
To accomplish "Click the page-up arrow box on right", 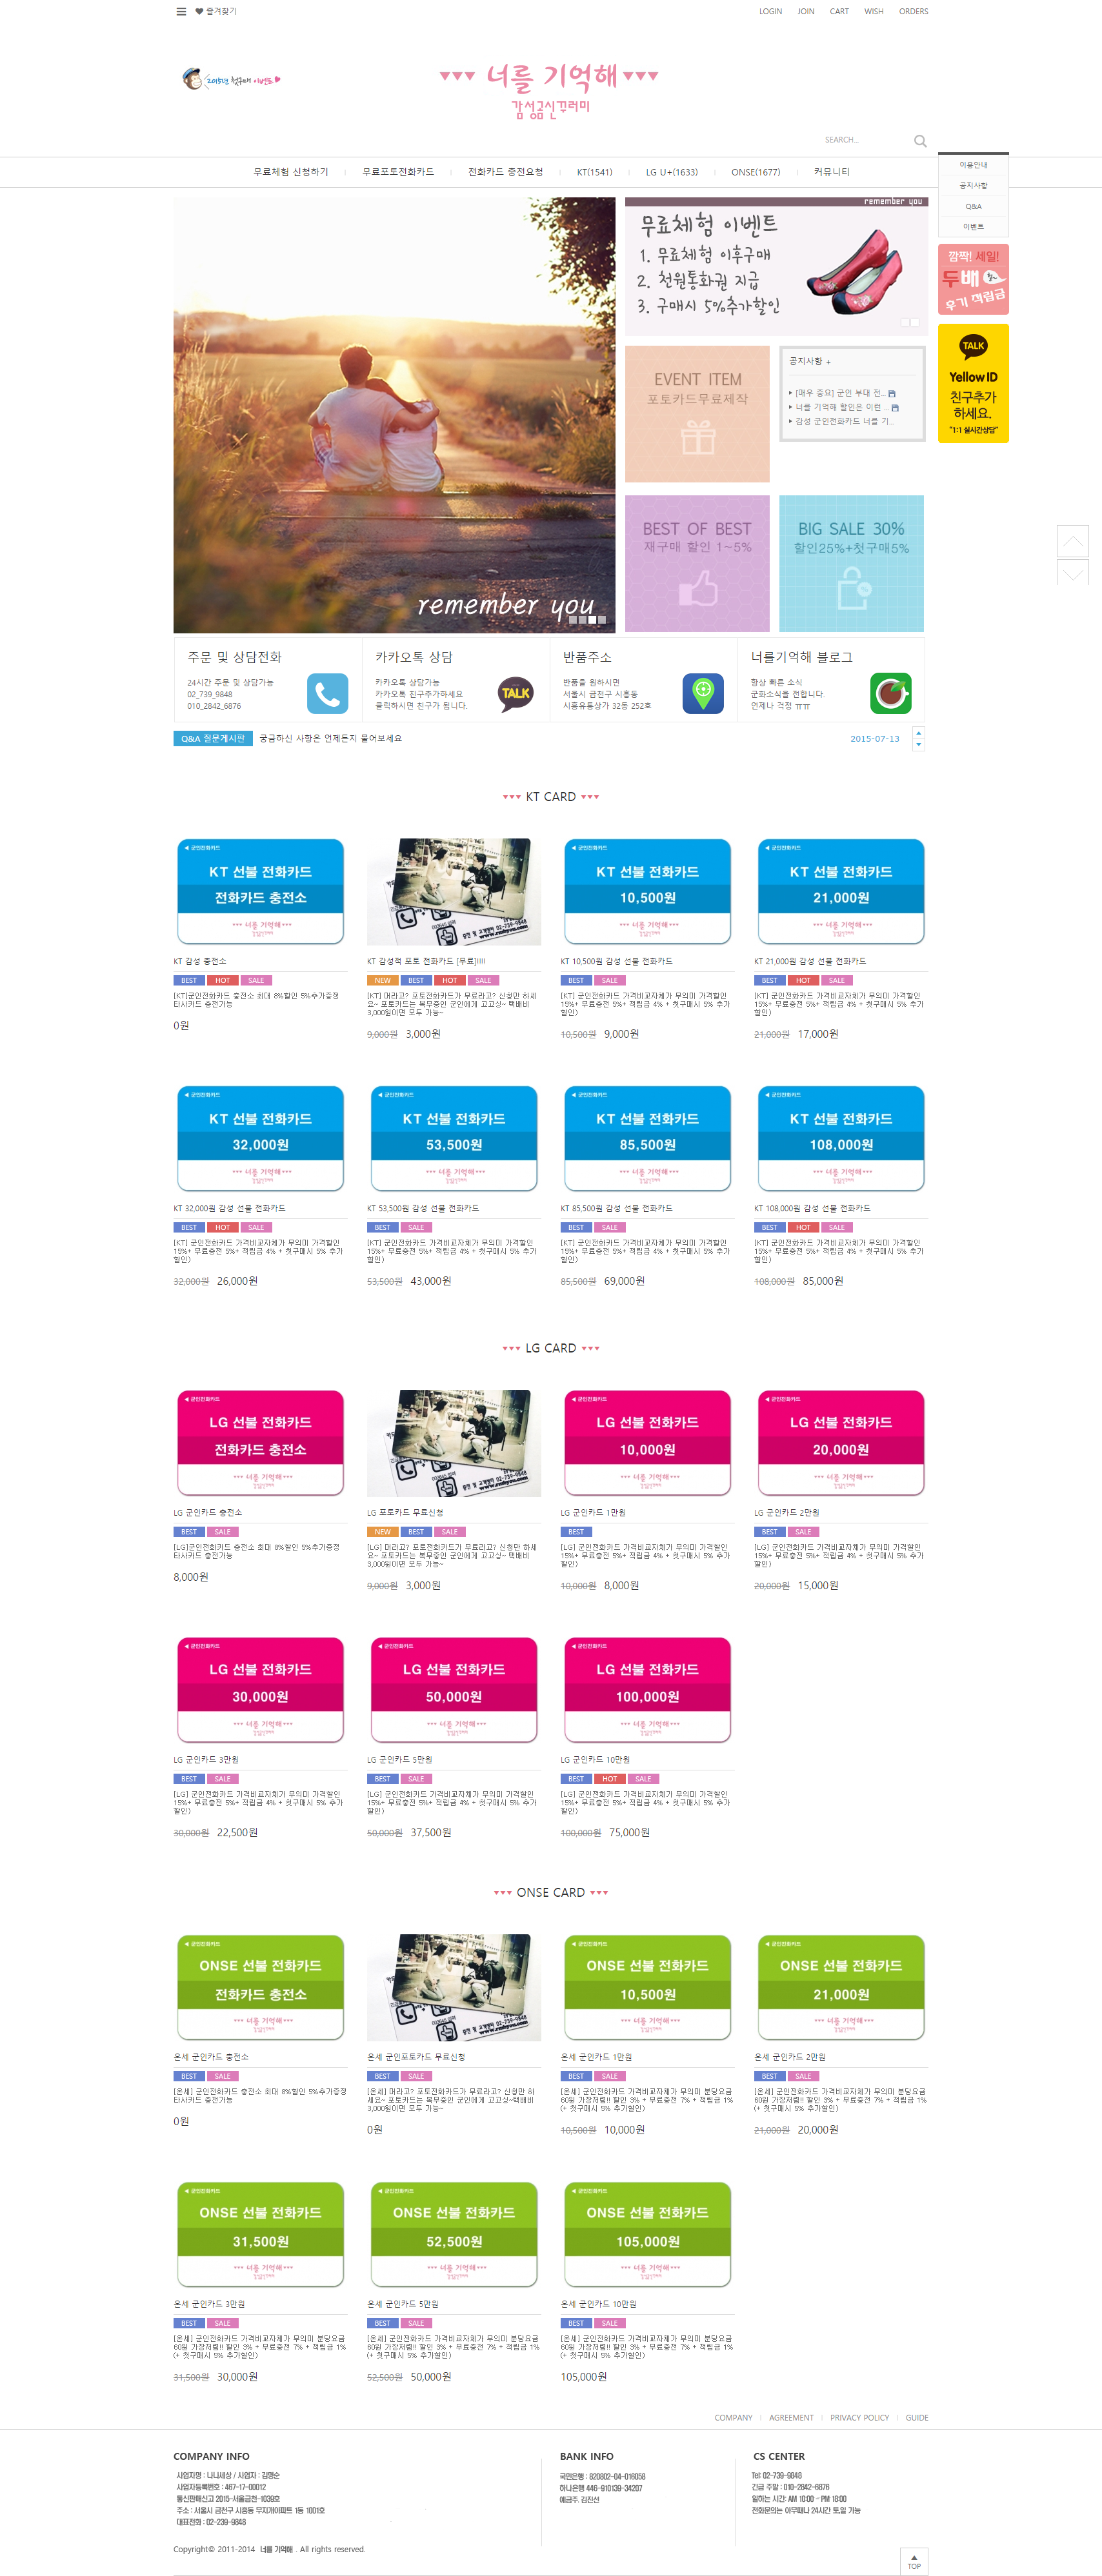I will pyautogui.click(x=1072, y=541).
